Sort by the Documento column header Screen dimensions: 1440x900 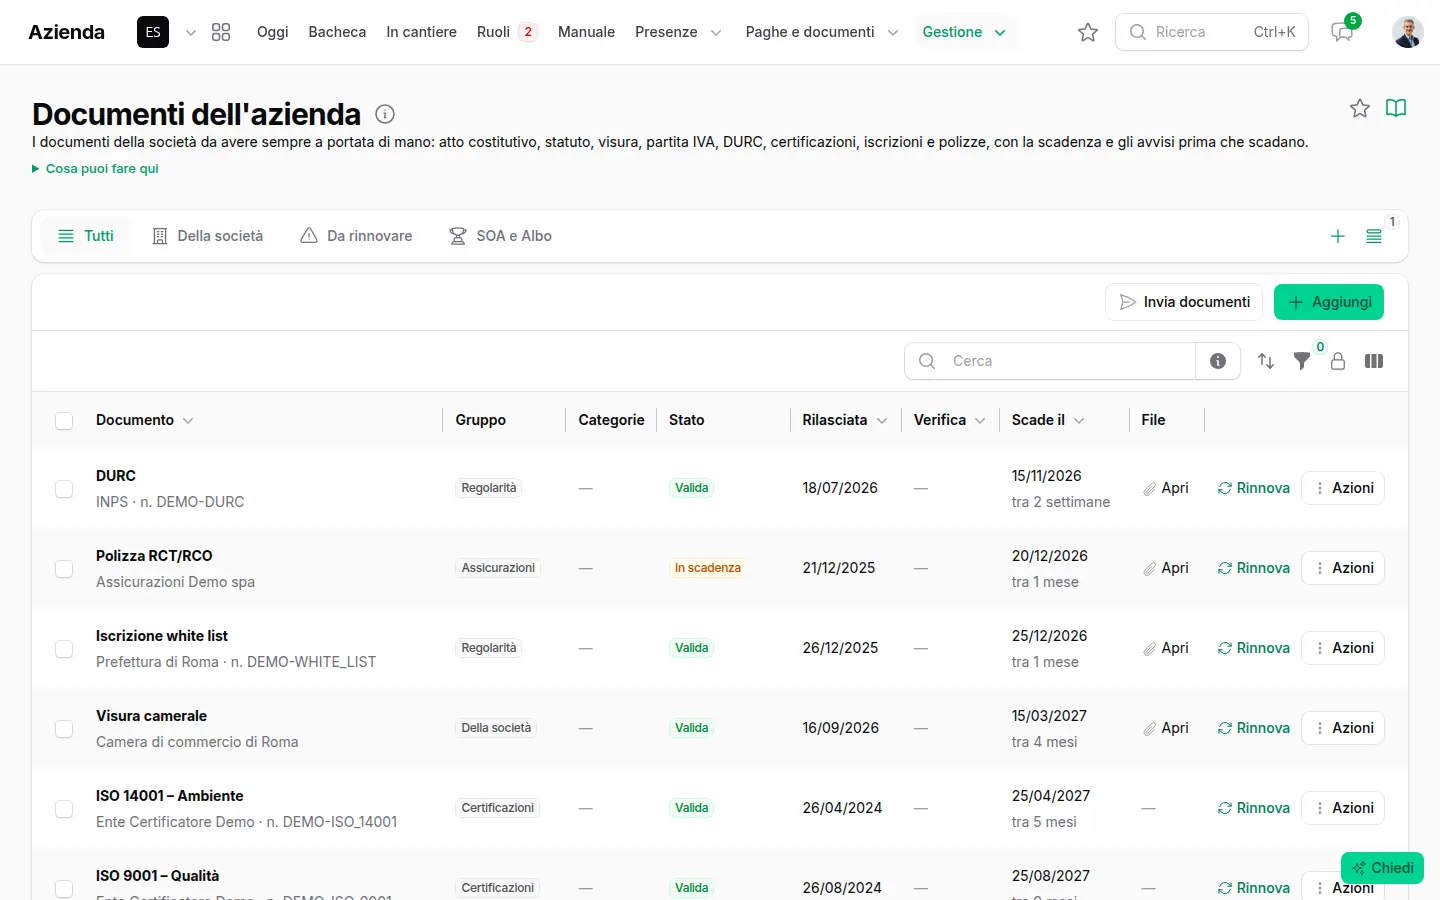[144, 420]
